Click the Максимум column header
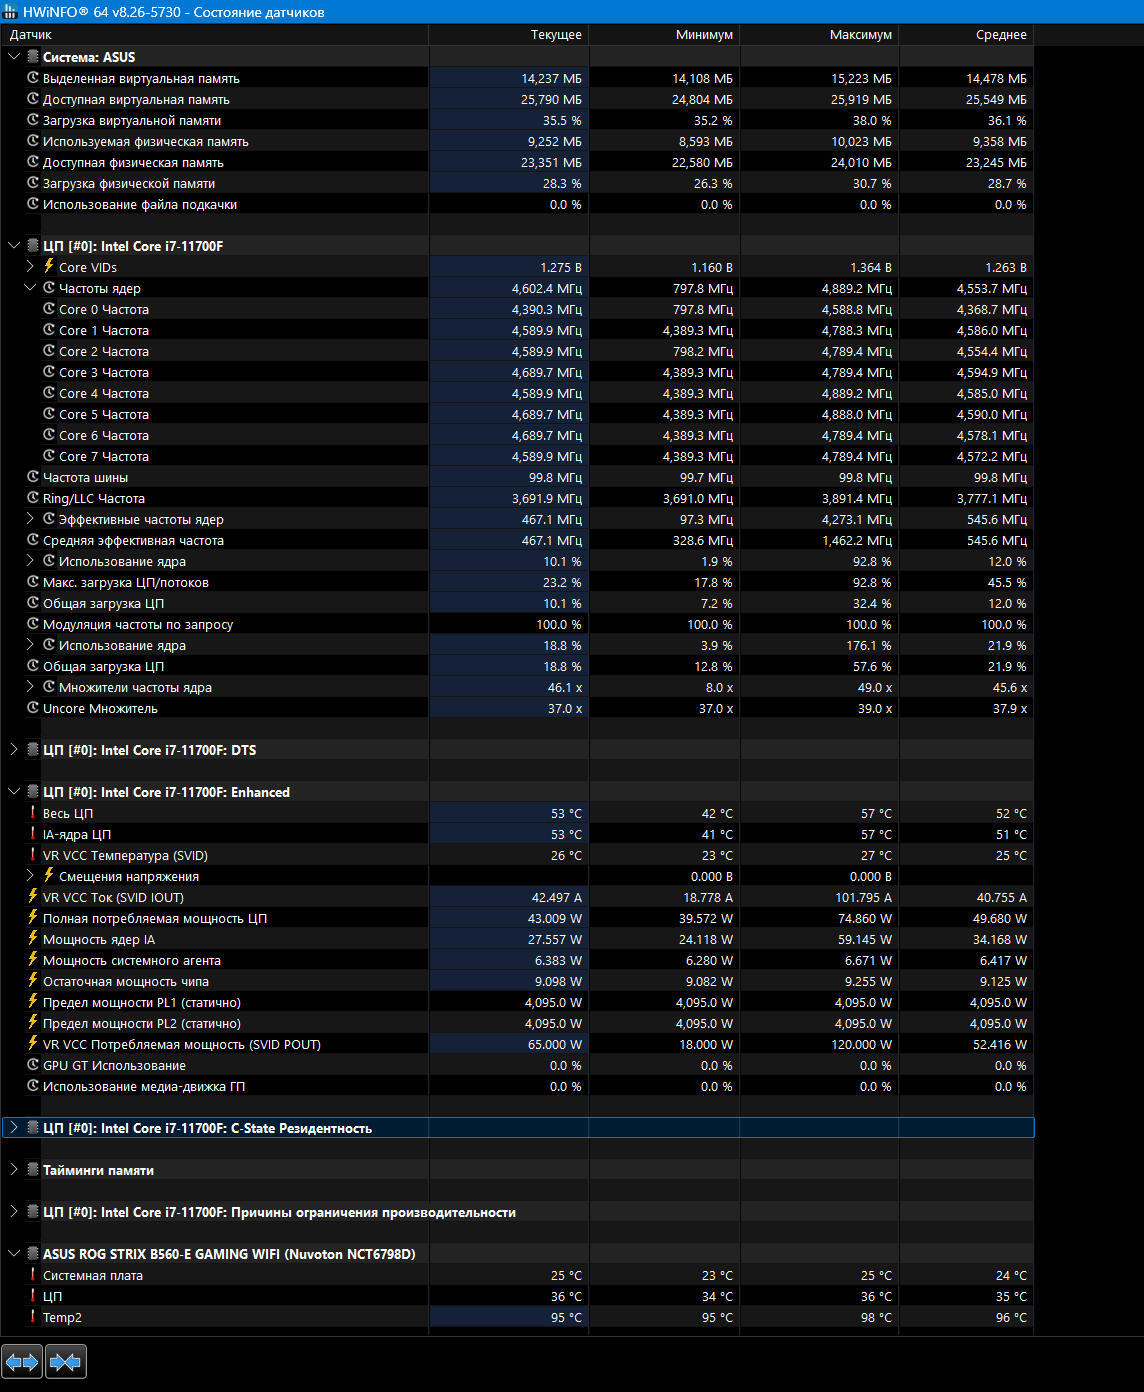Viewport: 1144px width, 1392px height. point(819,34)
